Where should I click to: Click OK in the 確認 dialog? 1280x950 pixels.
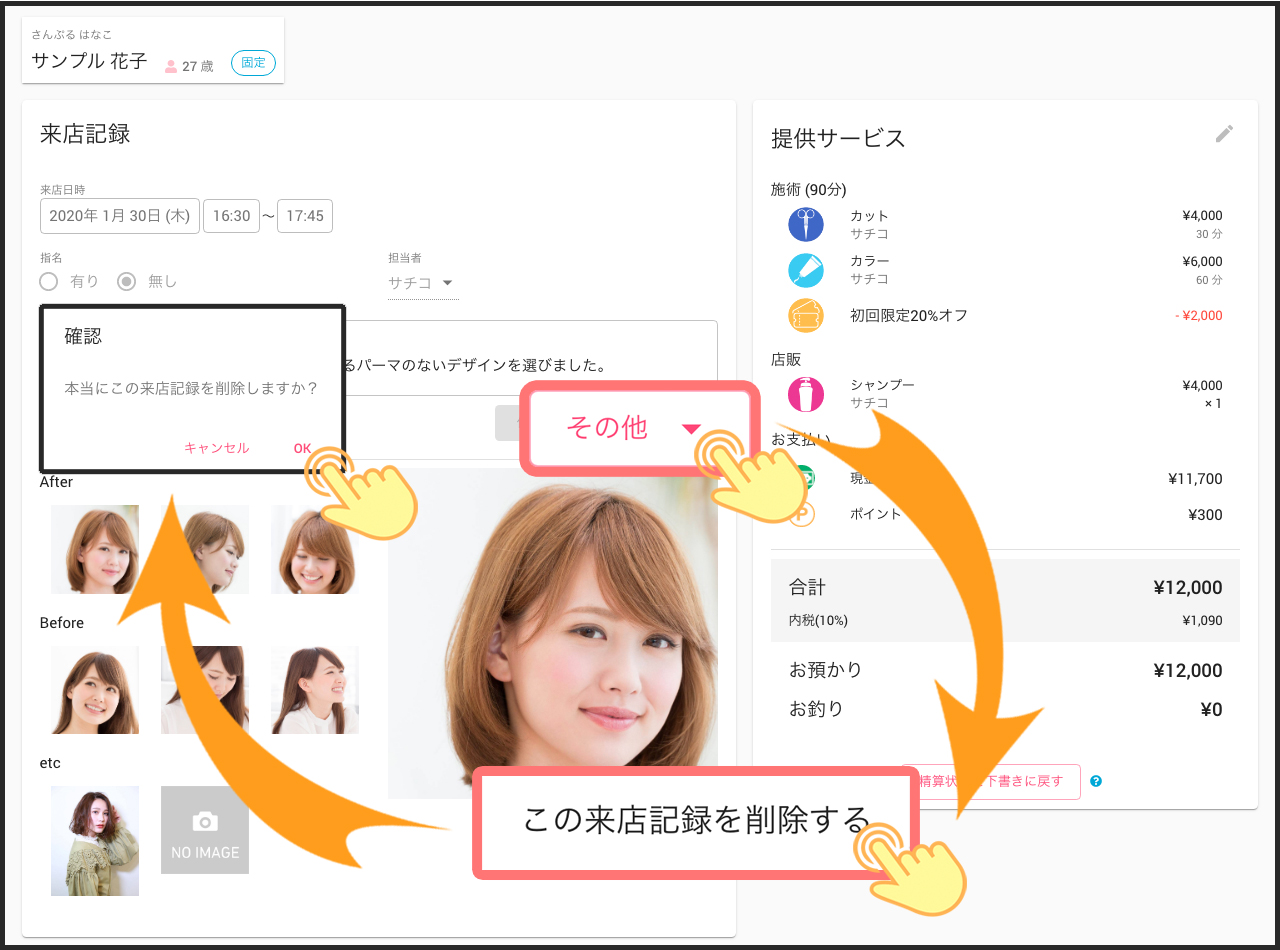point(302,448)
